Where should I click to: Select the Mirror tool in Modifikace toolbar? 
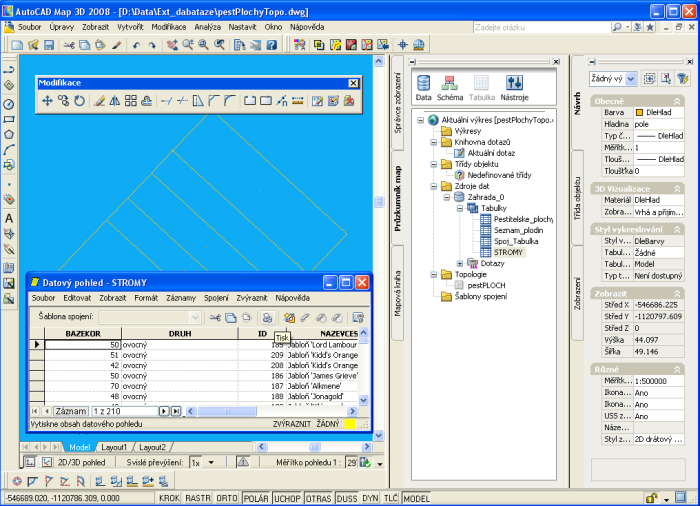click(115, 101)
